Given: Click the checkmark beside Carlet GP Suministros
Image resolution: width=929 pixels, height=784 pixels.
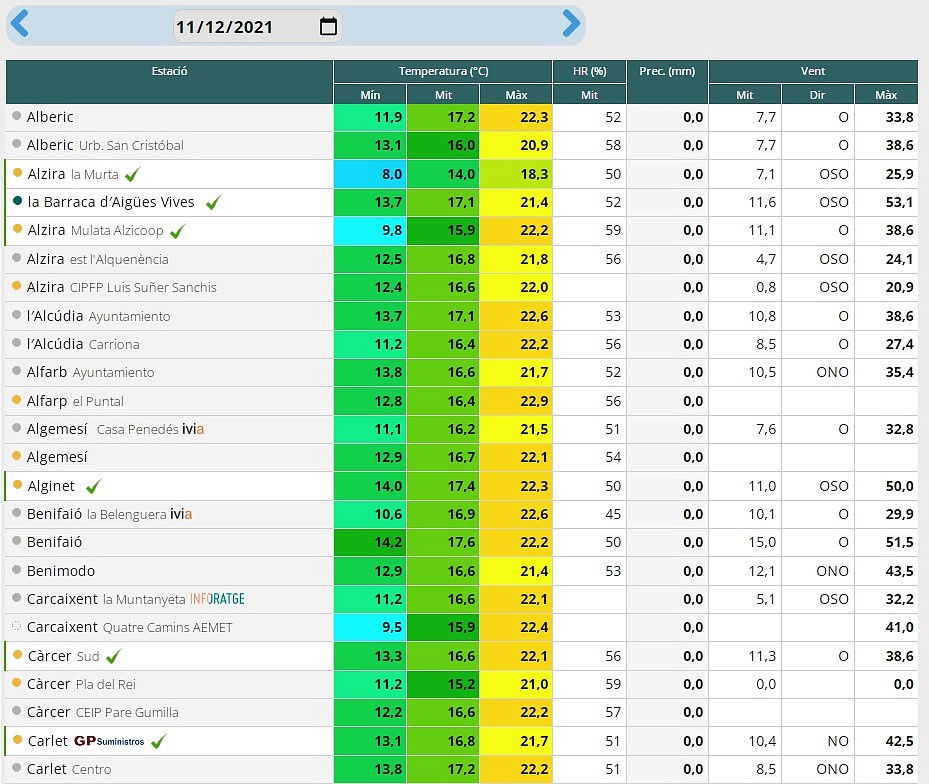Looking at the screenshot, I should coord(159,741).
